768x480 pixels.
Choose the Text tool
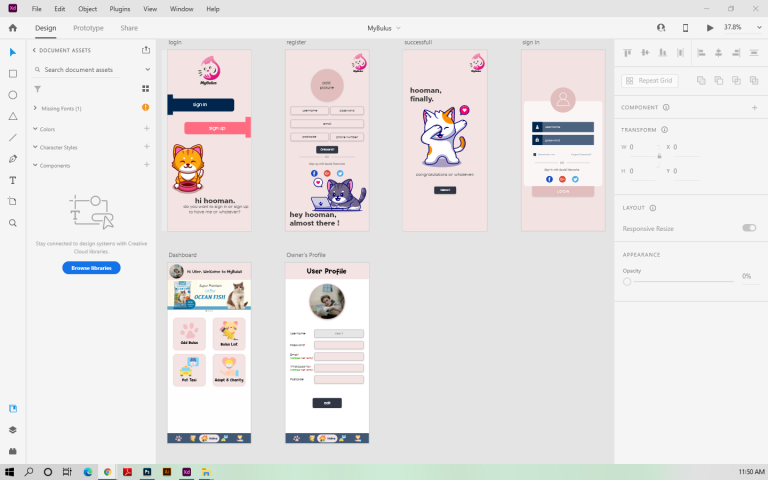point(13,180)
